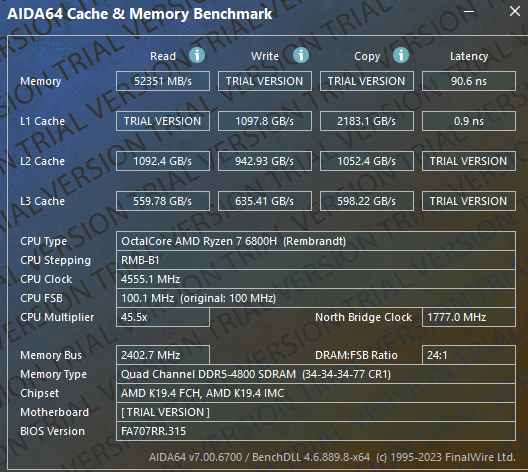Click the Copy column header
Viewport: 528px width, 472px height.
[x=367, y=56]
